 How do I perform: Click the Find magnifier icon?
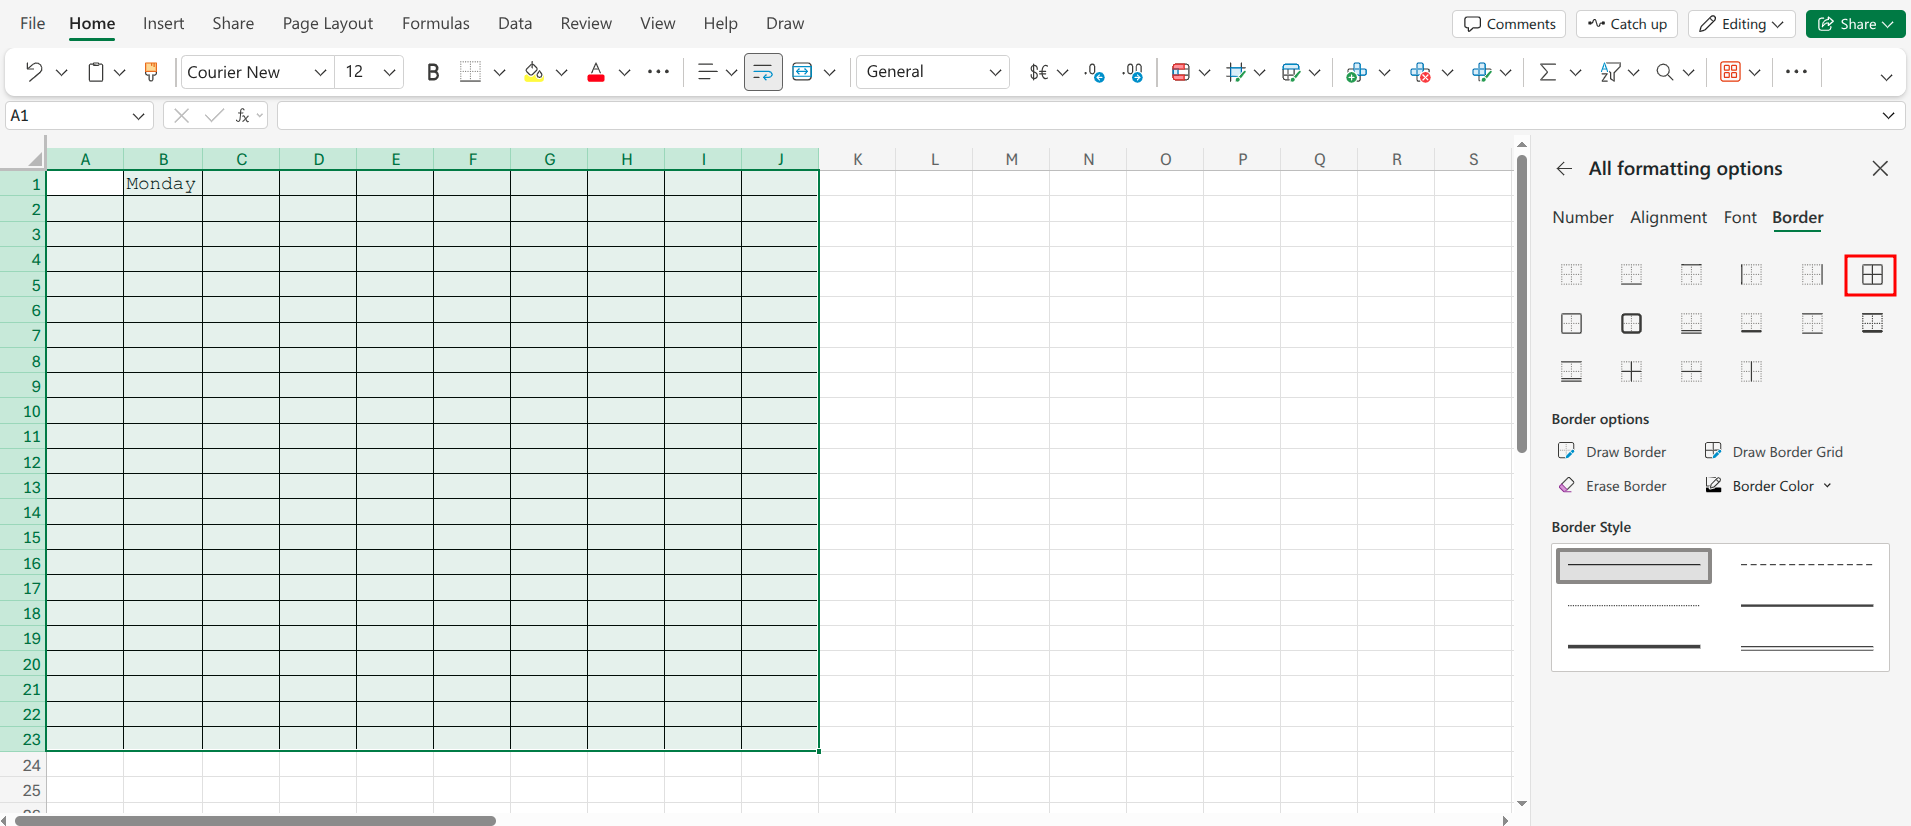pyautogui.click(x=1665, y=72)
